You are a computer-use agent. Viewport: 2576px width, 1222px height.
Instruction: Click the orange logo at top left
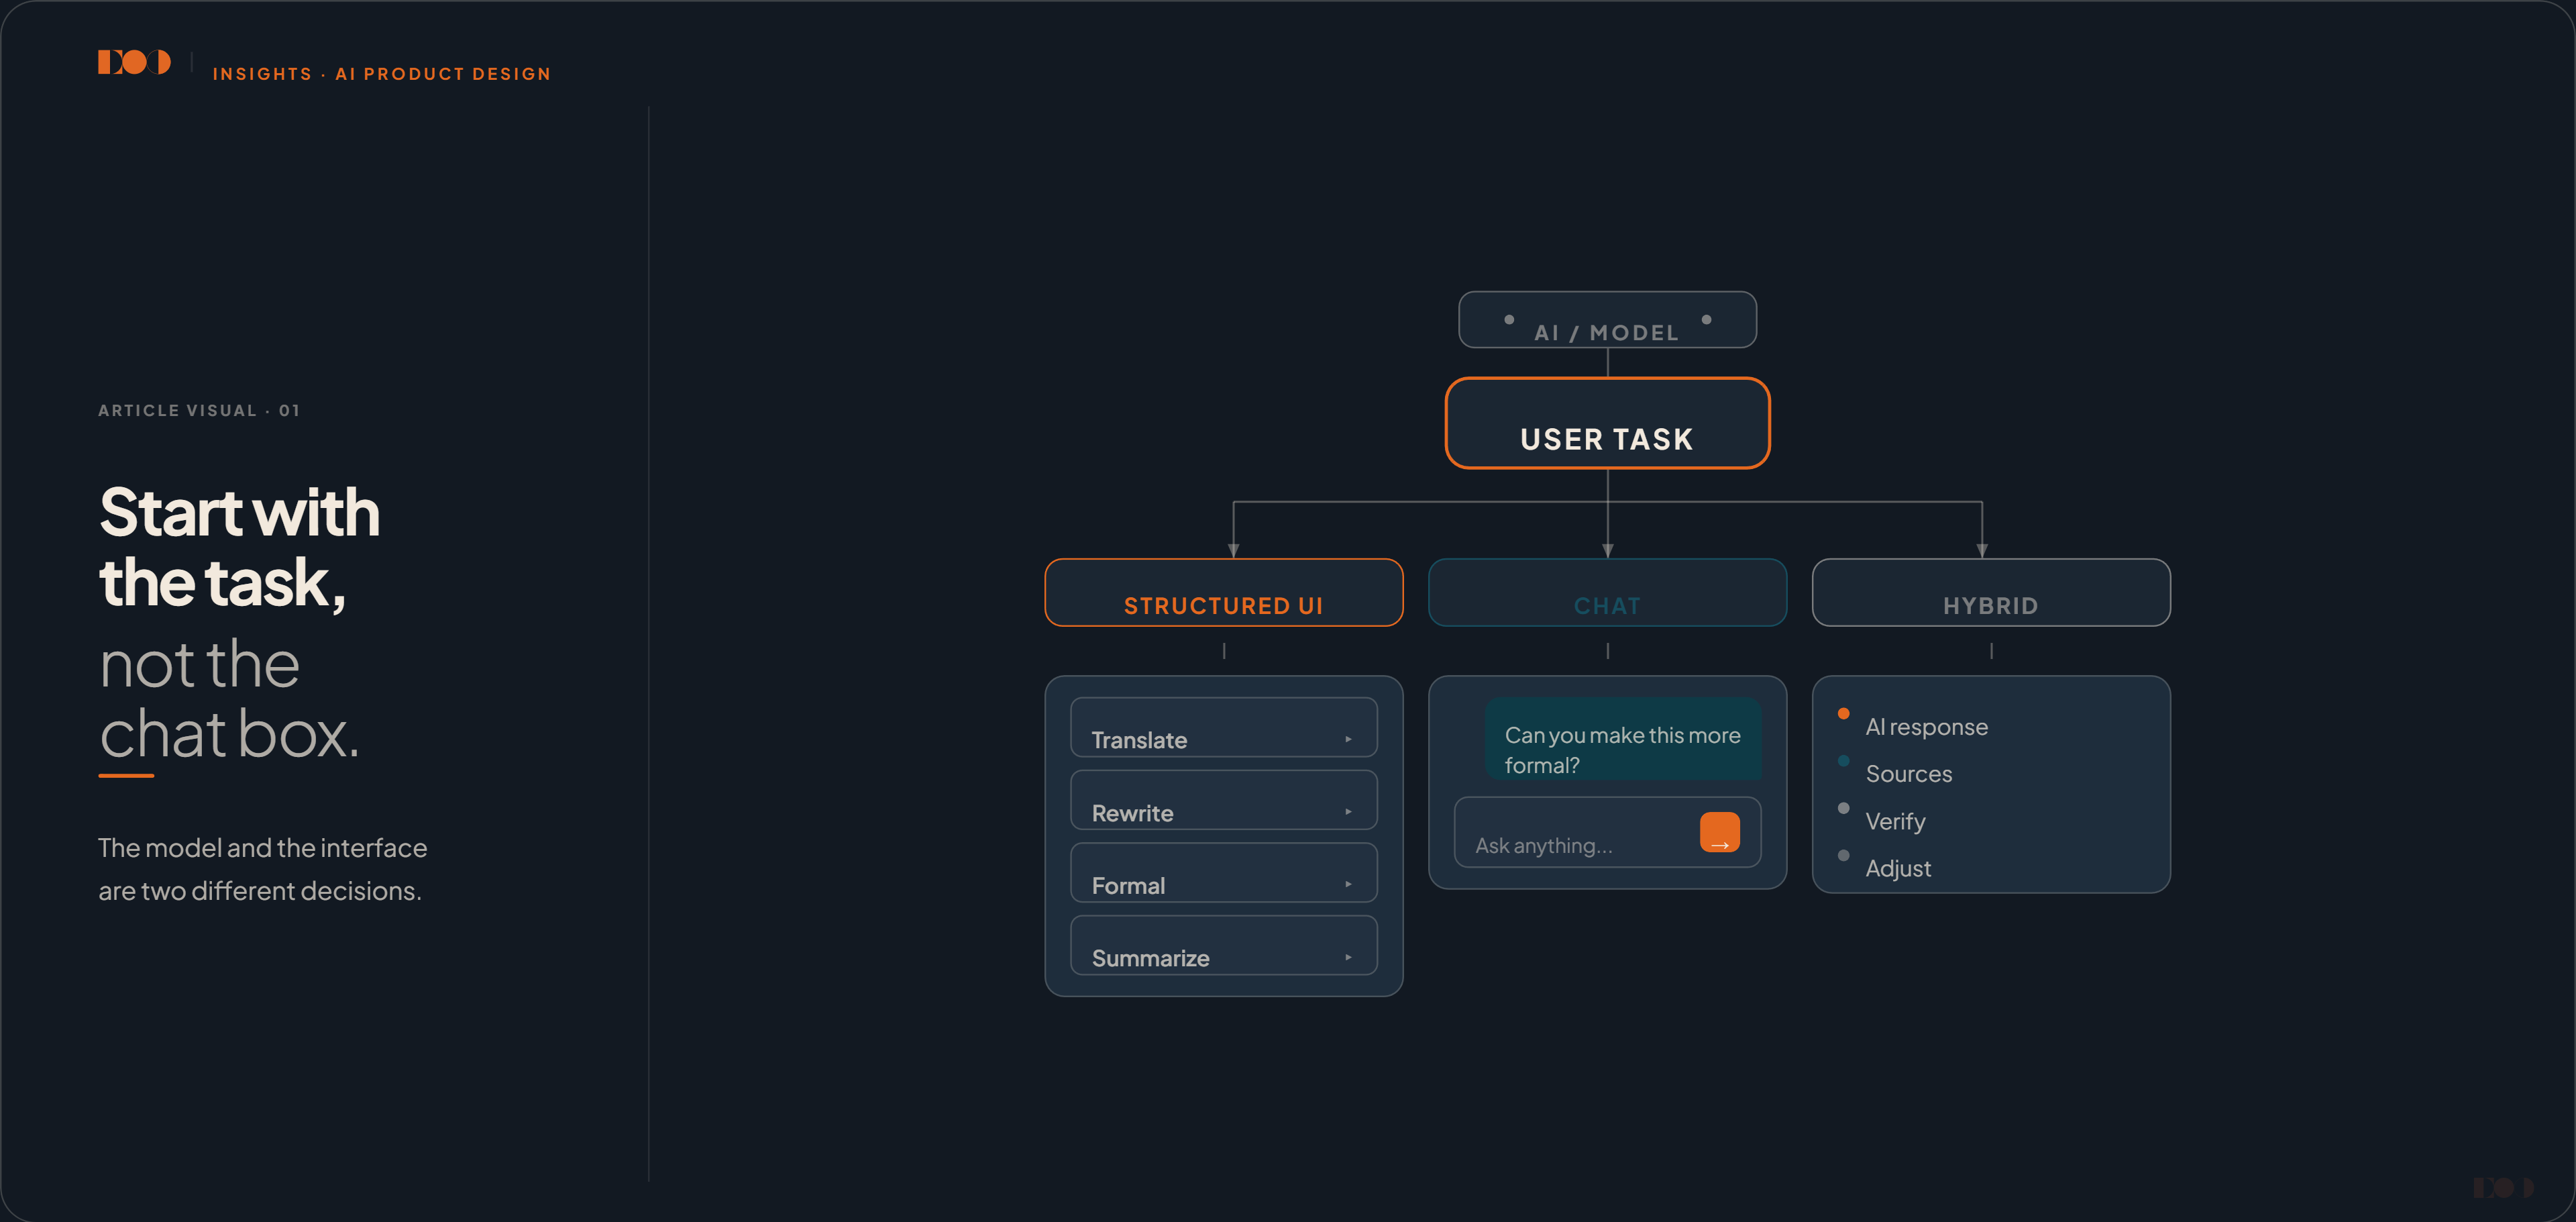(x=134, y=62)
